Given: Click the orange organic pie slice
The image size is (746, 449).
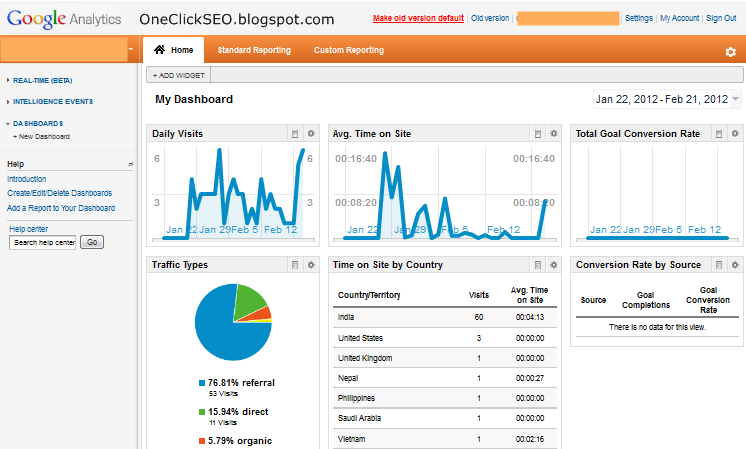Looking at the screenshot, I should tap(263, 314).
